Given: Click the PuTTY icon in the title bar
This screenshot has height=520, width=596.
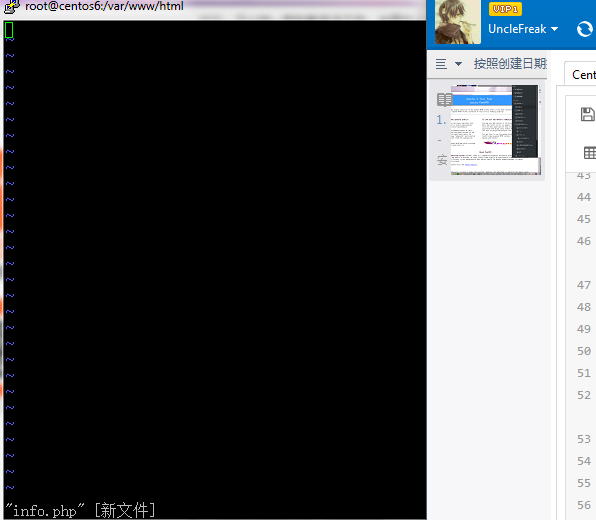Looking at the screenshot, I should click(x=11, y=6).
